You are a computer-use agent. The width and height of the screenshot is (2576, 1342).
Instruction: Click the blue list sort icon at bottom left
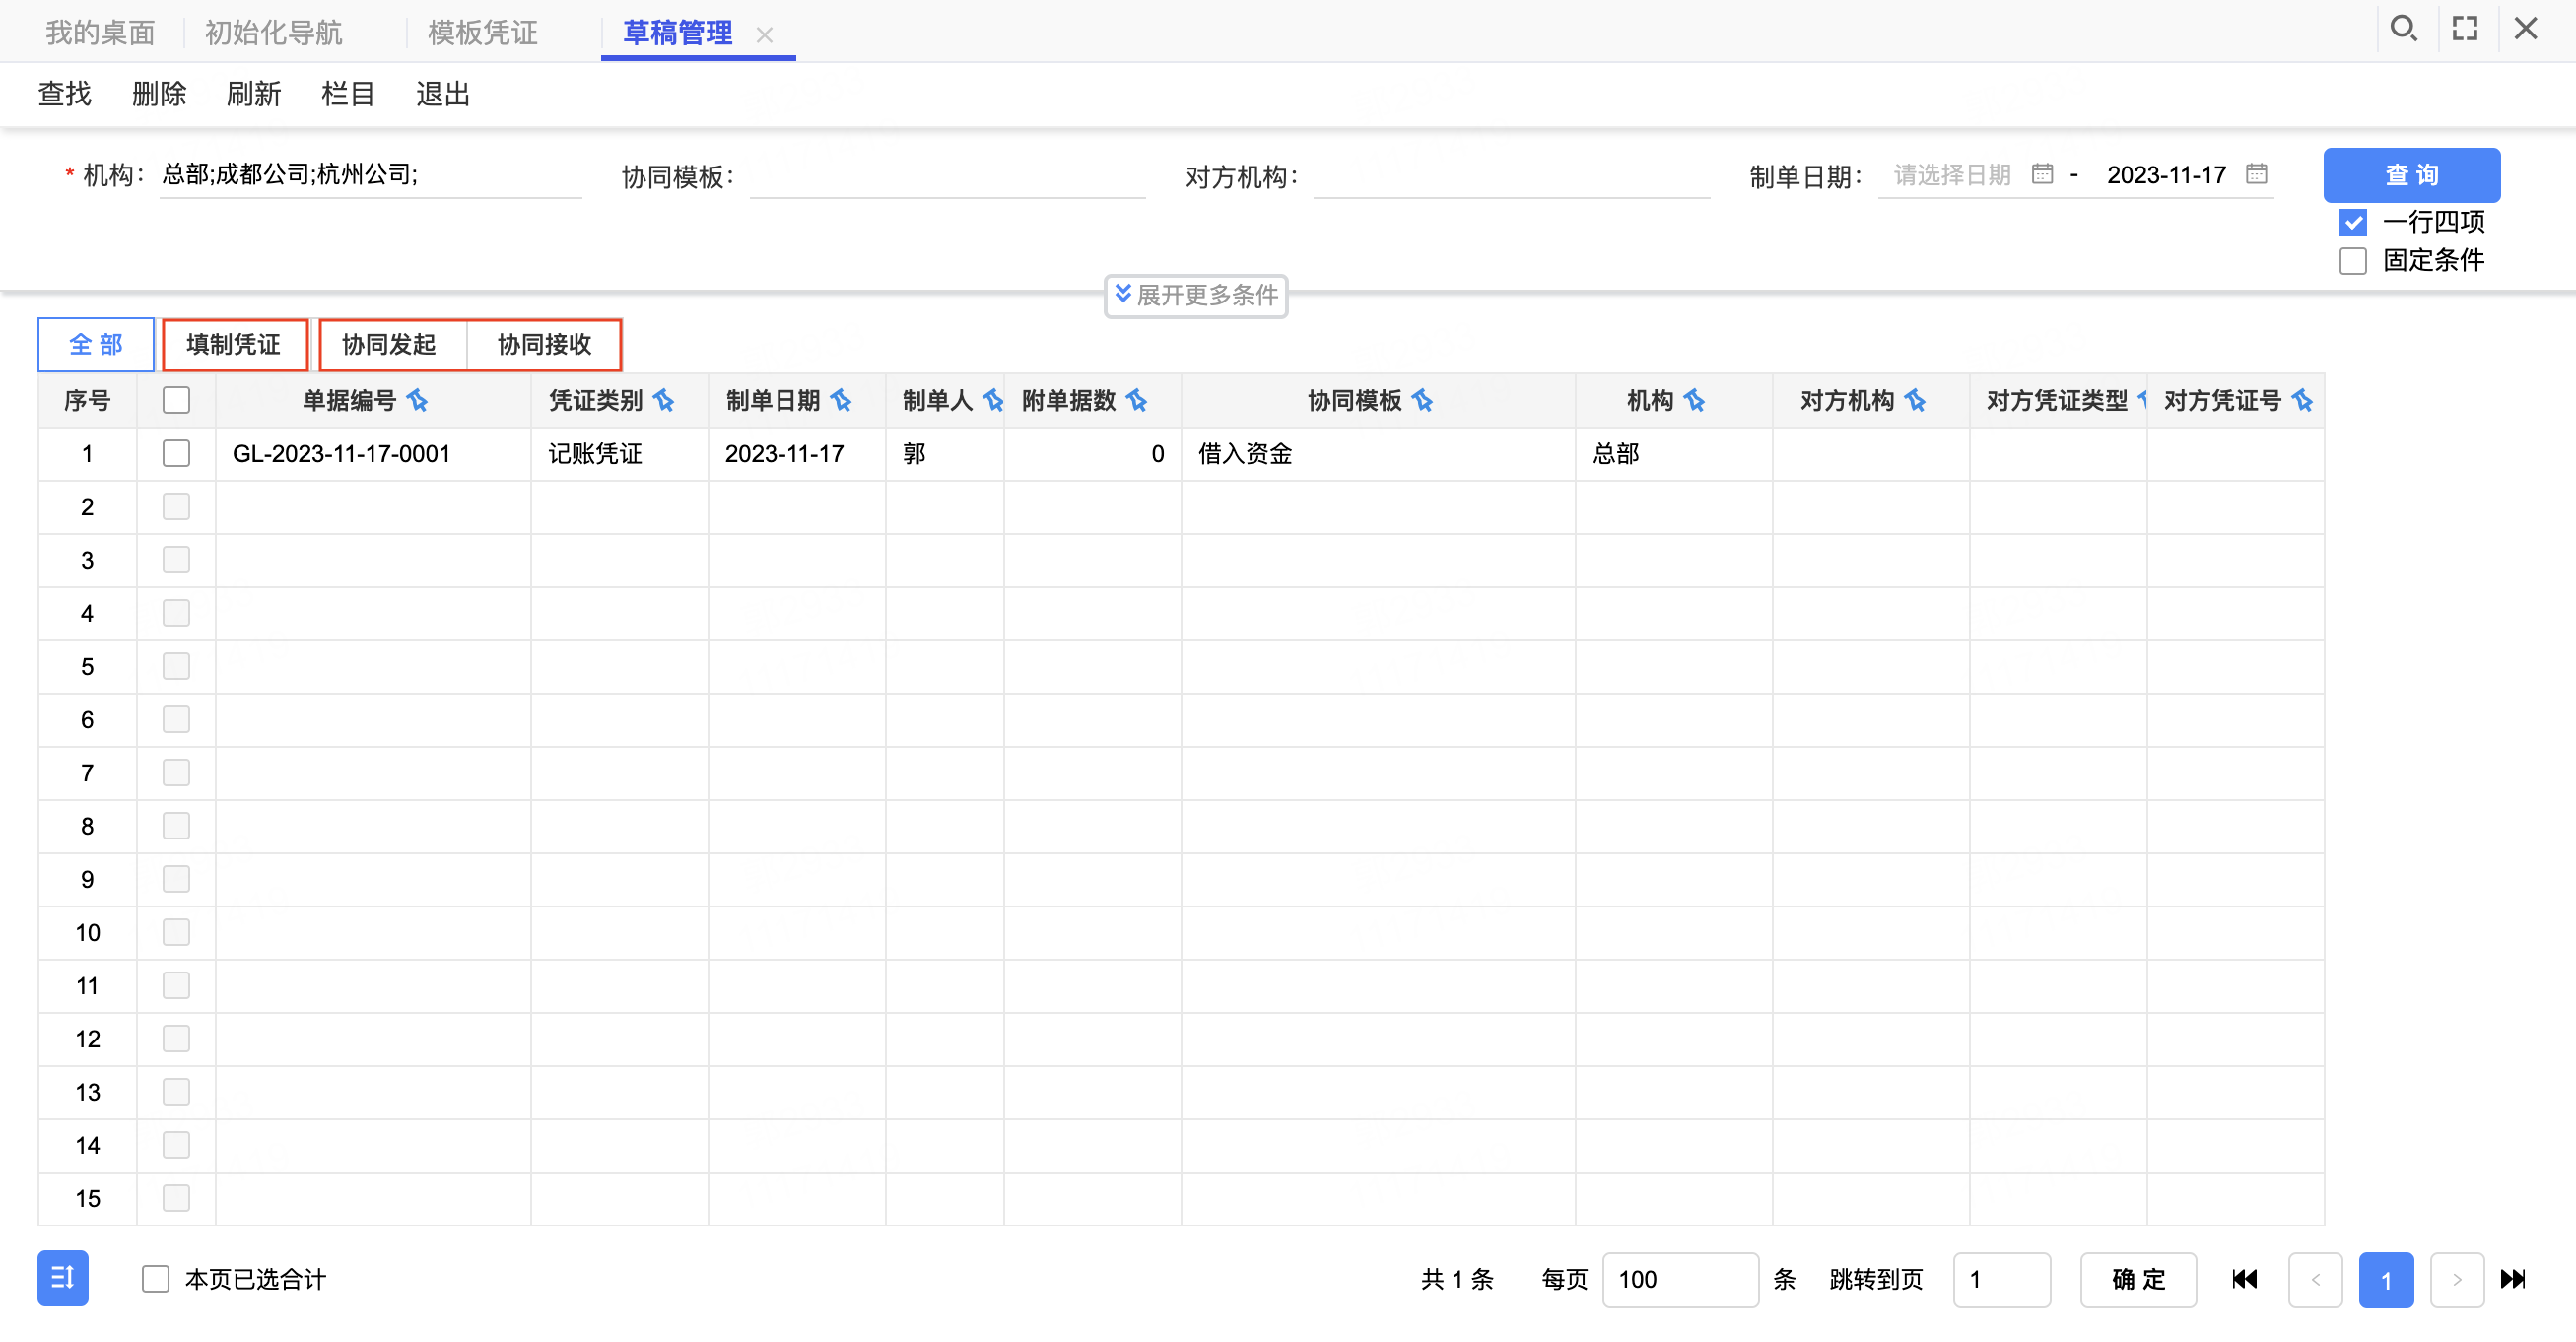click(x=63, y=1278)
